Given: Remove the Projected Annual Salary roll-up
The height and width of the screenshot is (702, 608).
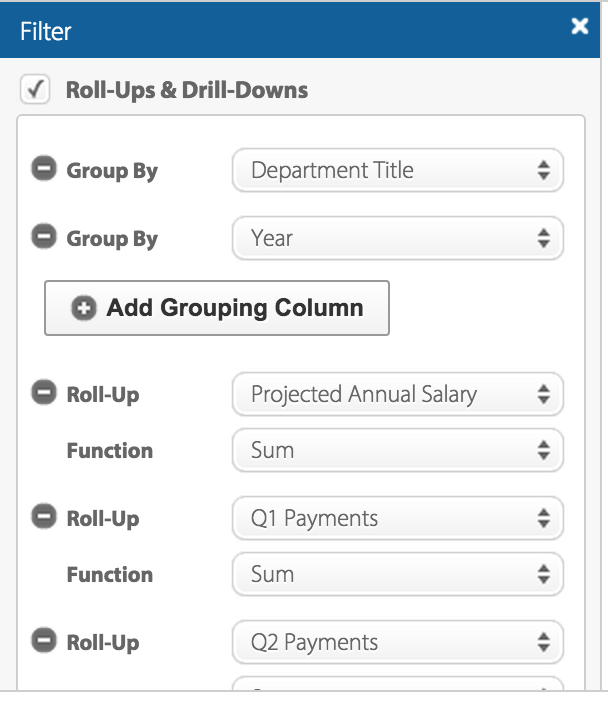Looking at the screenshot, I should click(x=43, y=394).
